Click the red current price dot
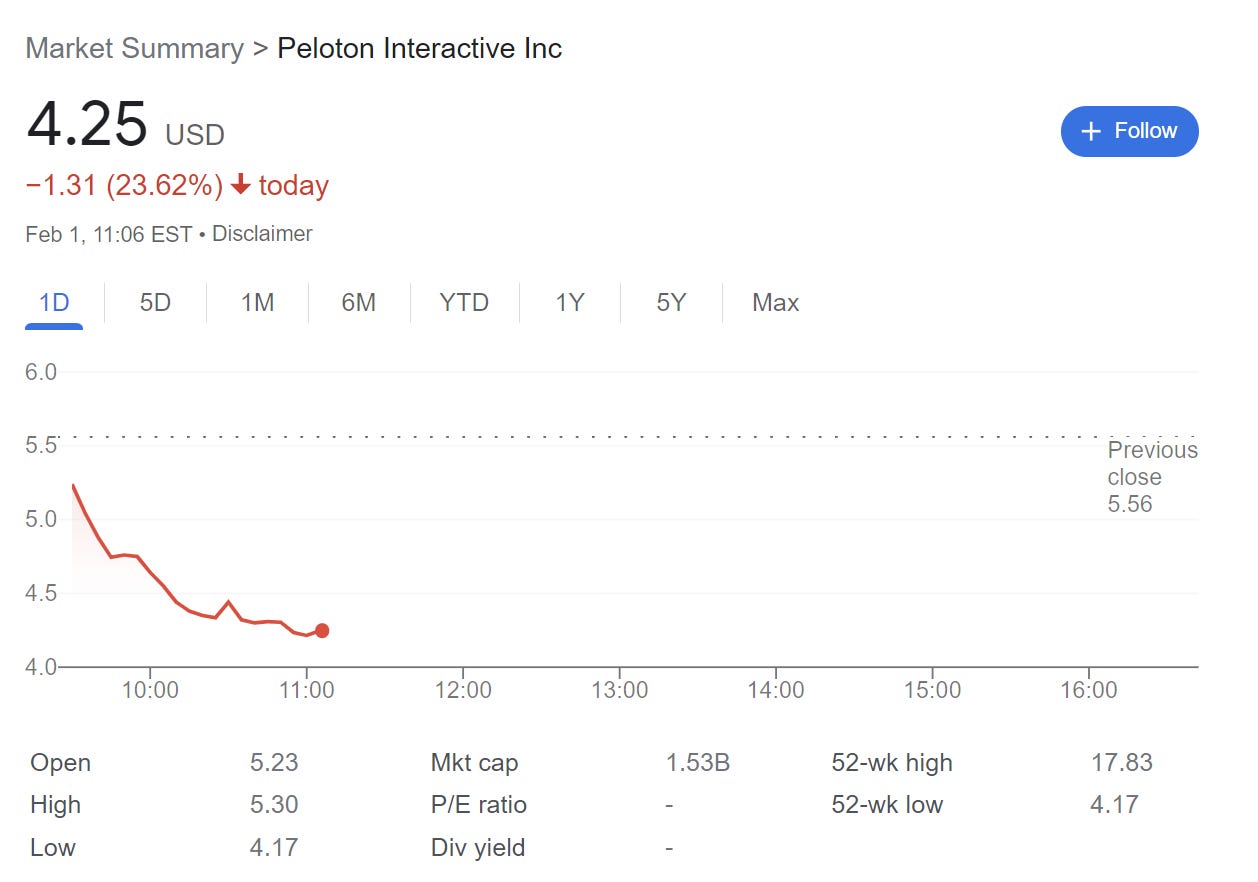 322,630
